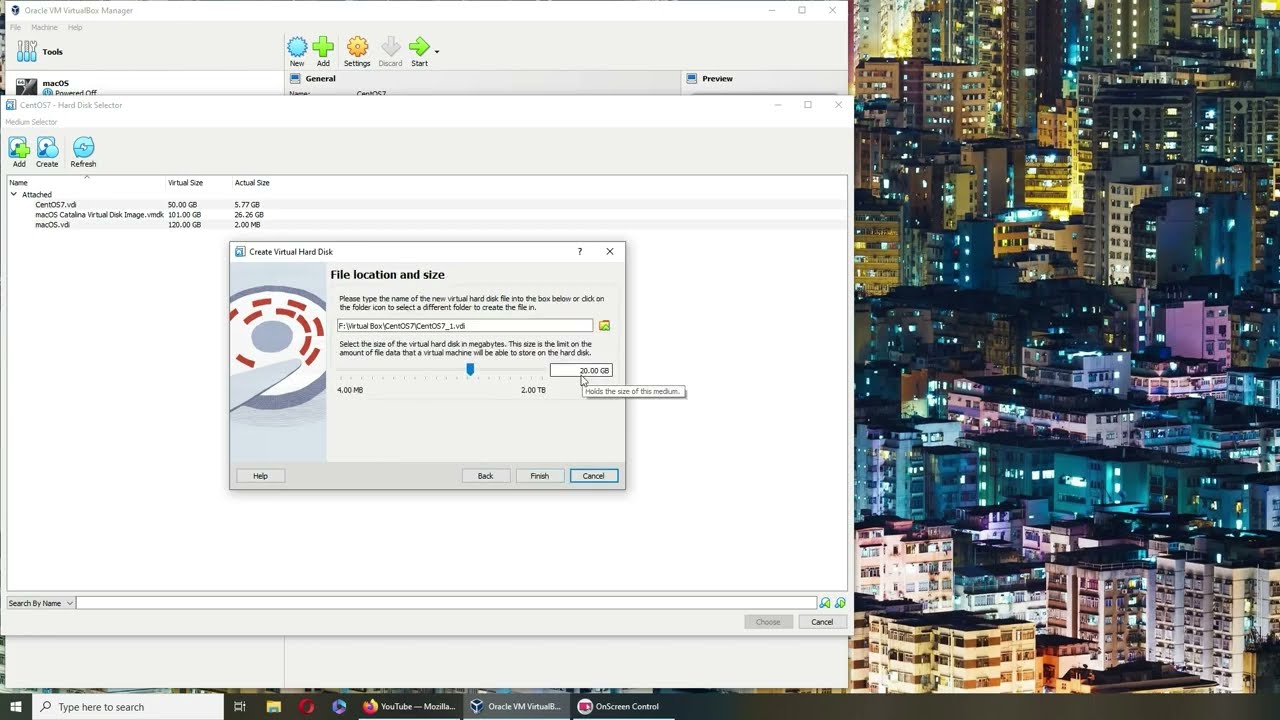Image resolution: width=1280 pixels, height=720 pixels.
Task: Open Task View on the taskbar
Action: coord(240,706)
